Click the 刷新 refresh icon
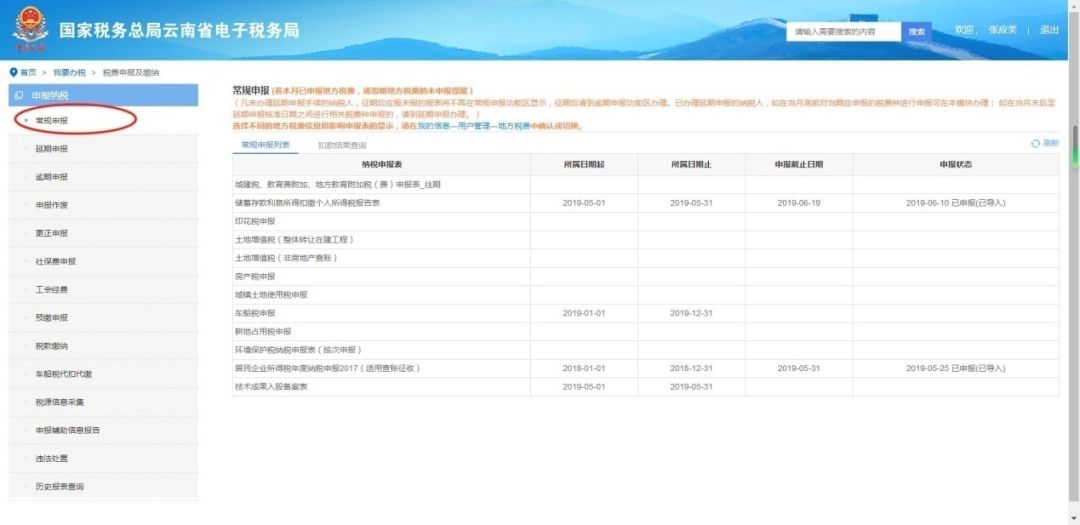The image size is (1080, 525). [x=1035, y=143]
